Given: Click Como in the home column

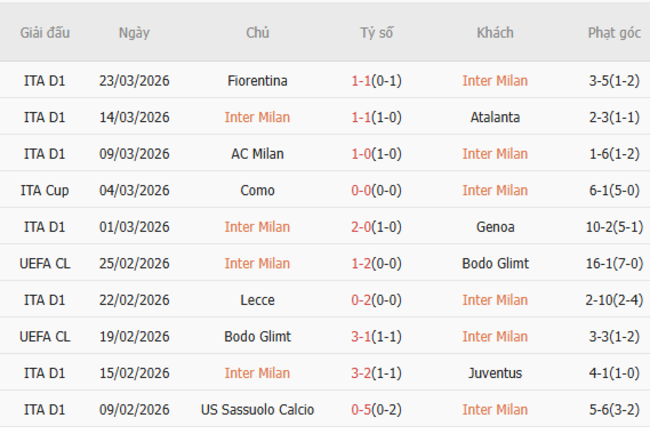Looking at the screenshot, I should 257,190.
